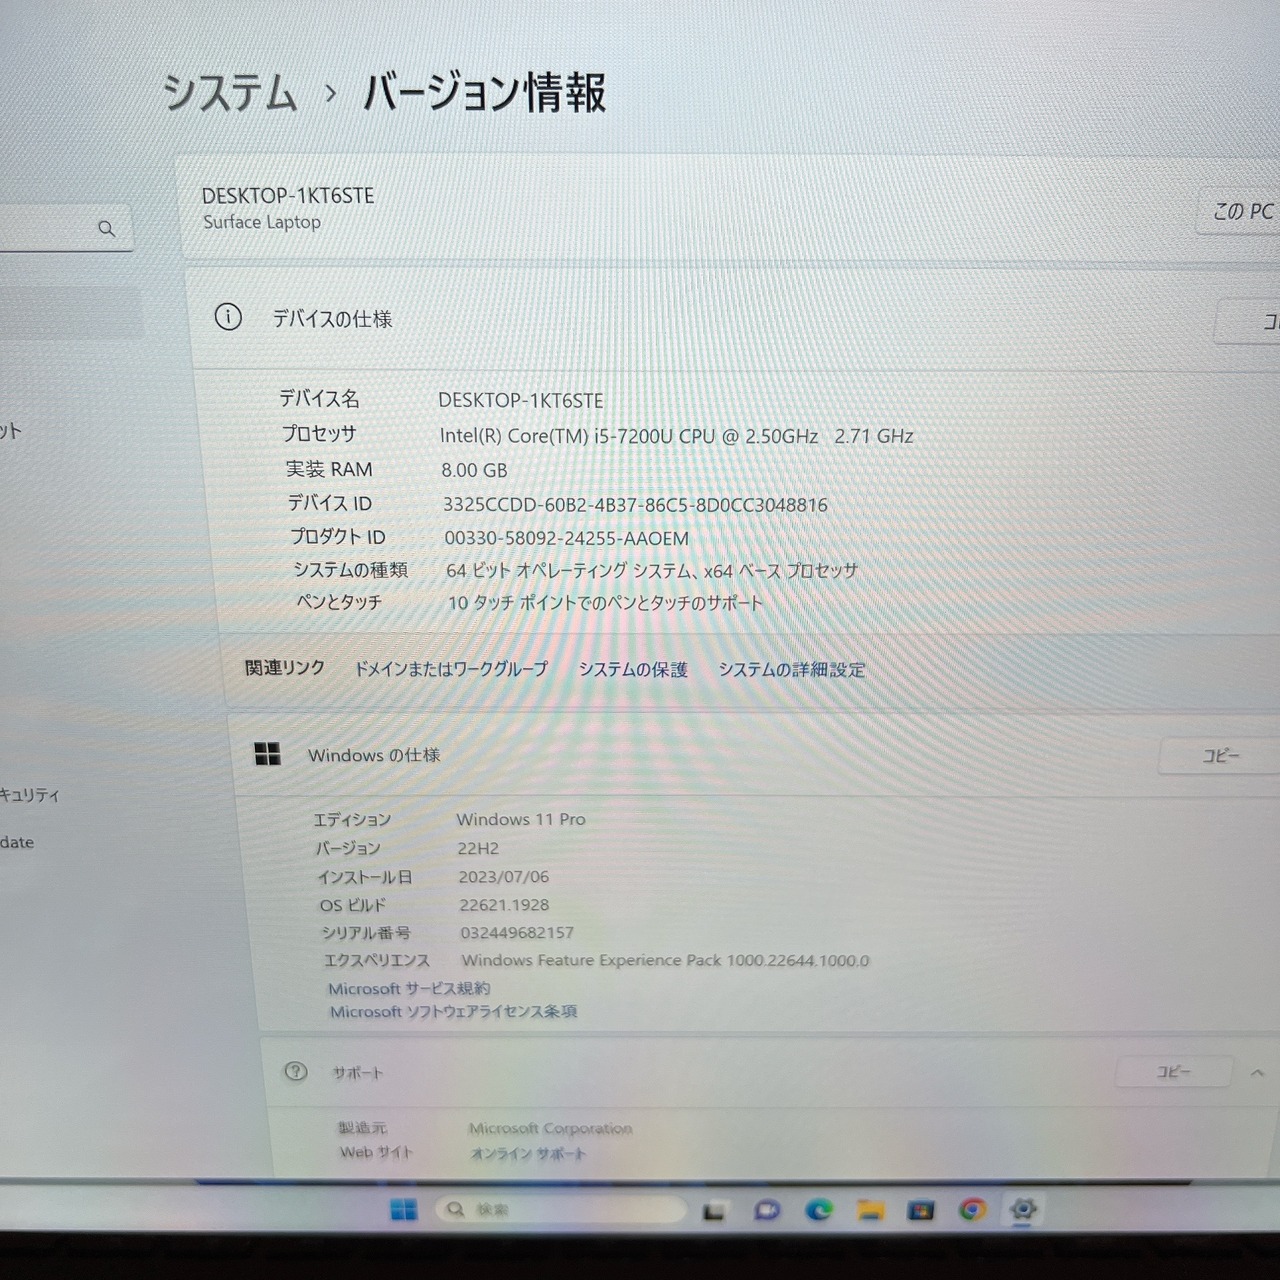
Task: Select the Intel Core i5-7200U processor text
Action: coord(676,436)
